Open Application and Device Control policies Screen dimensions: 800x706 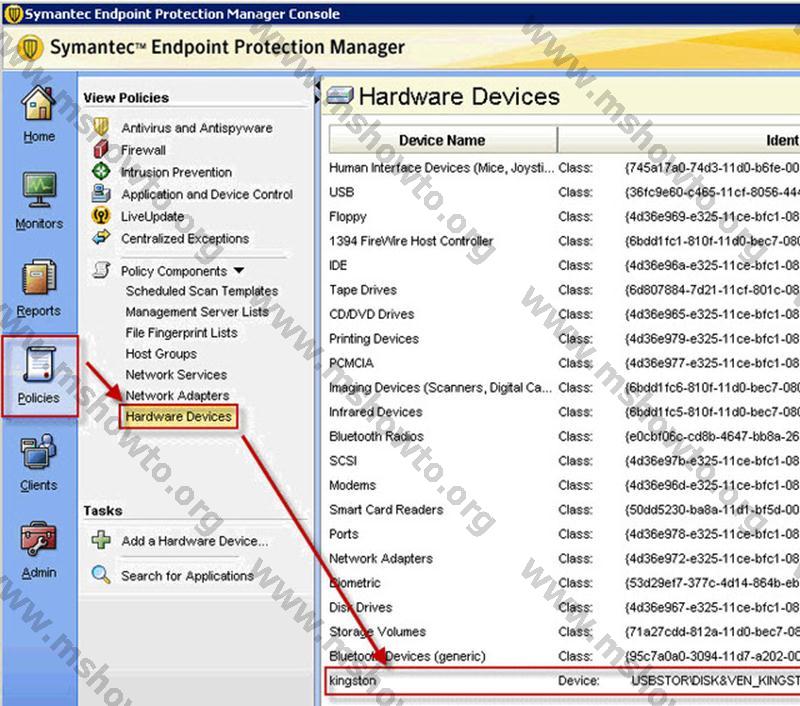207,194
